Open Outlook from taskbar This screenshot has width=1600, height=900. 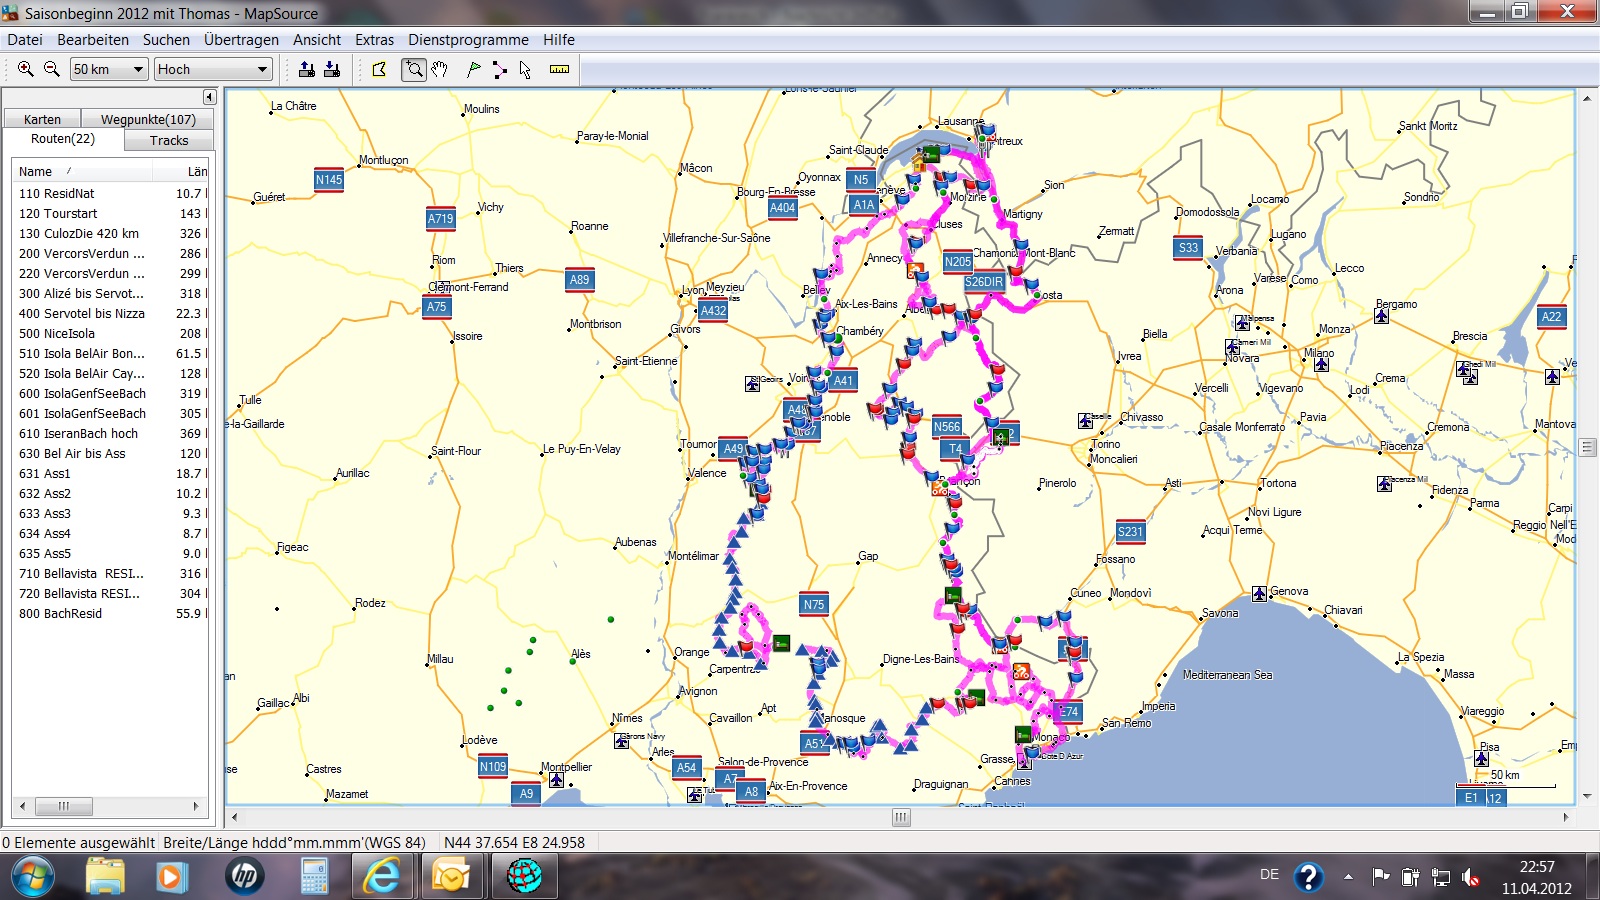click(451, 877)
